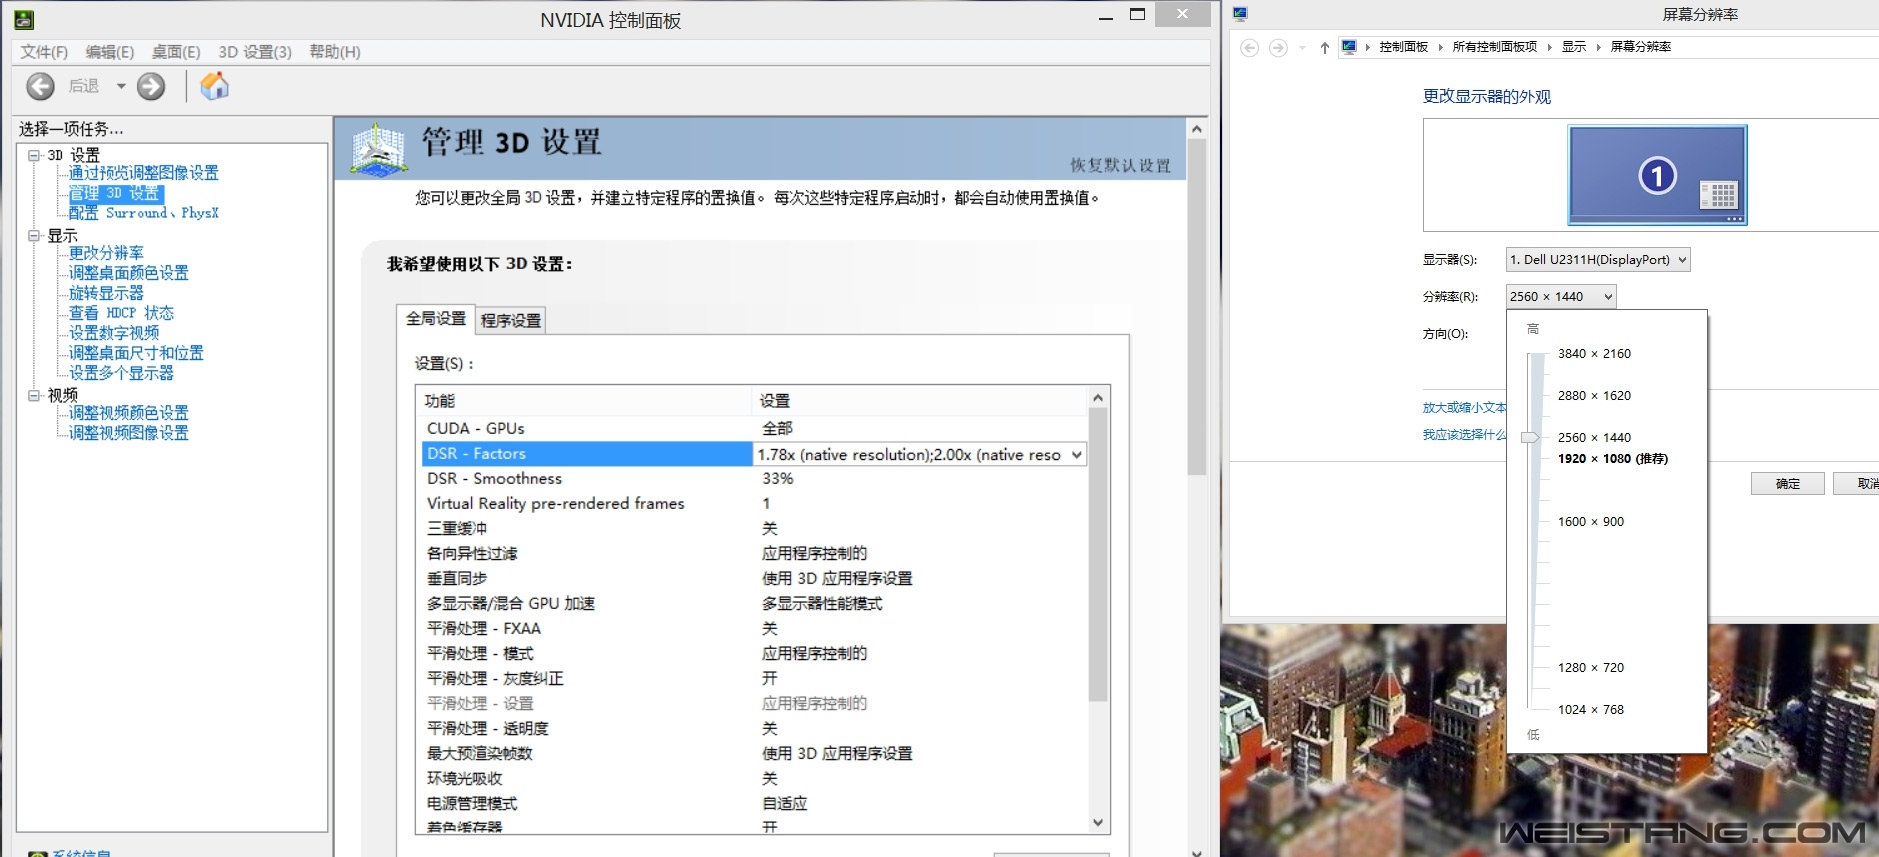Select the 1920 × 1080 (推荐) resolution
The height and width of the screenshot is (857, 1879).
(1613, 459)
